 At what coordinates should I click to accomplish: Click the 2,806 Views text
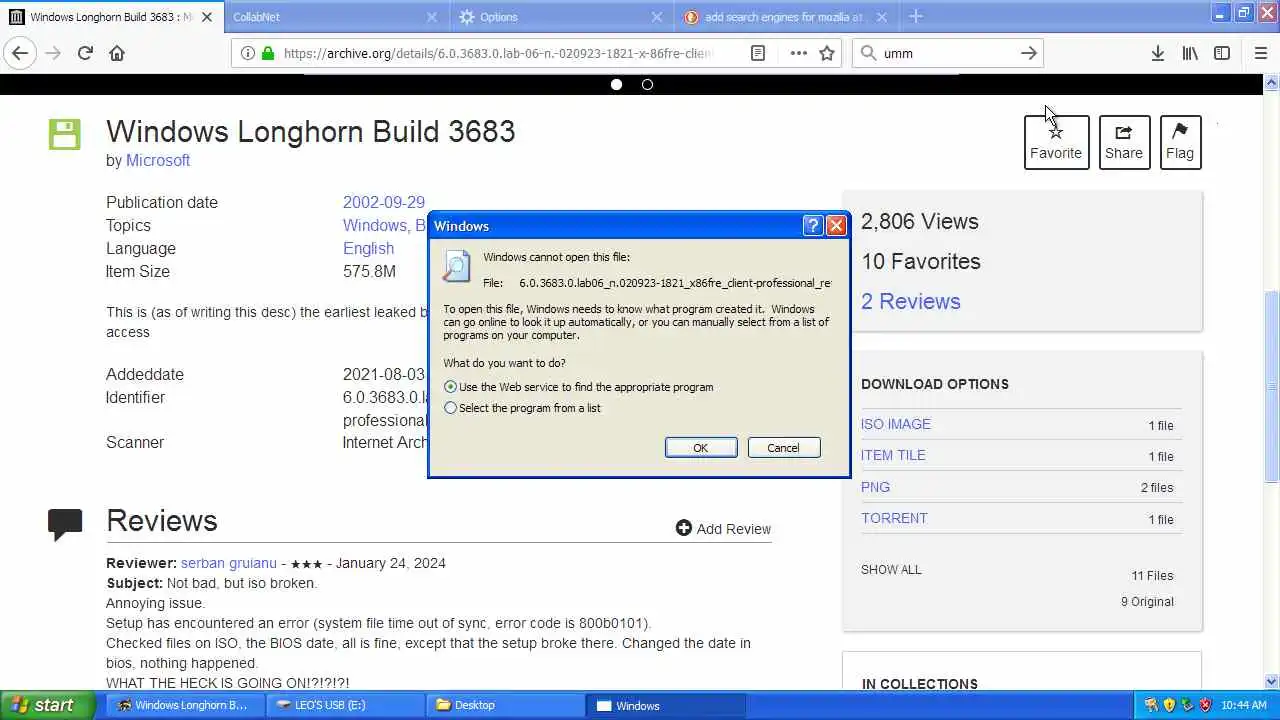pos(920,222)
